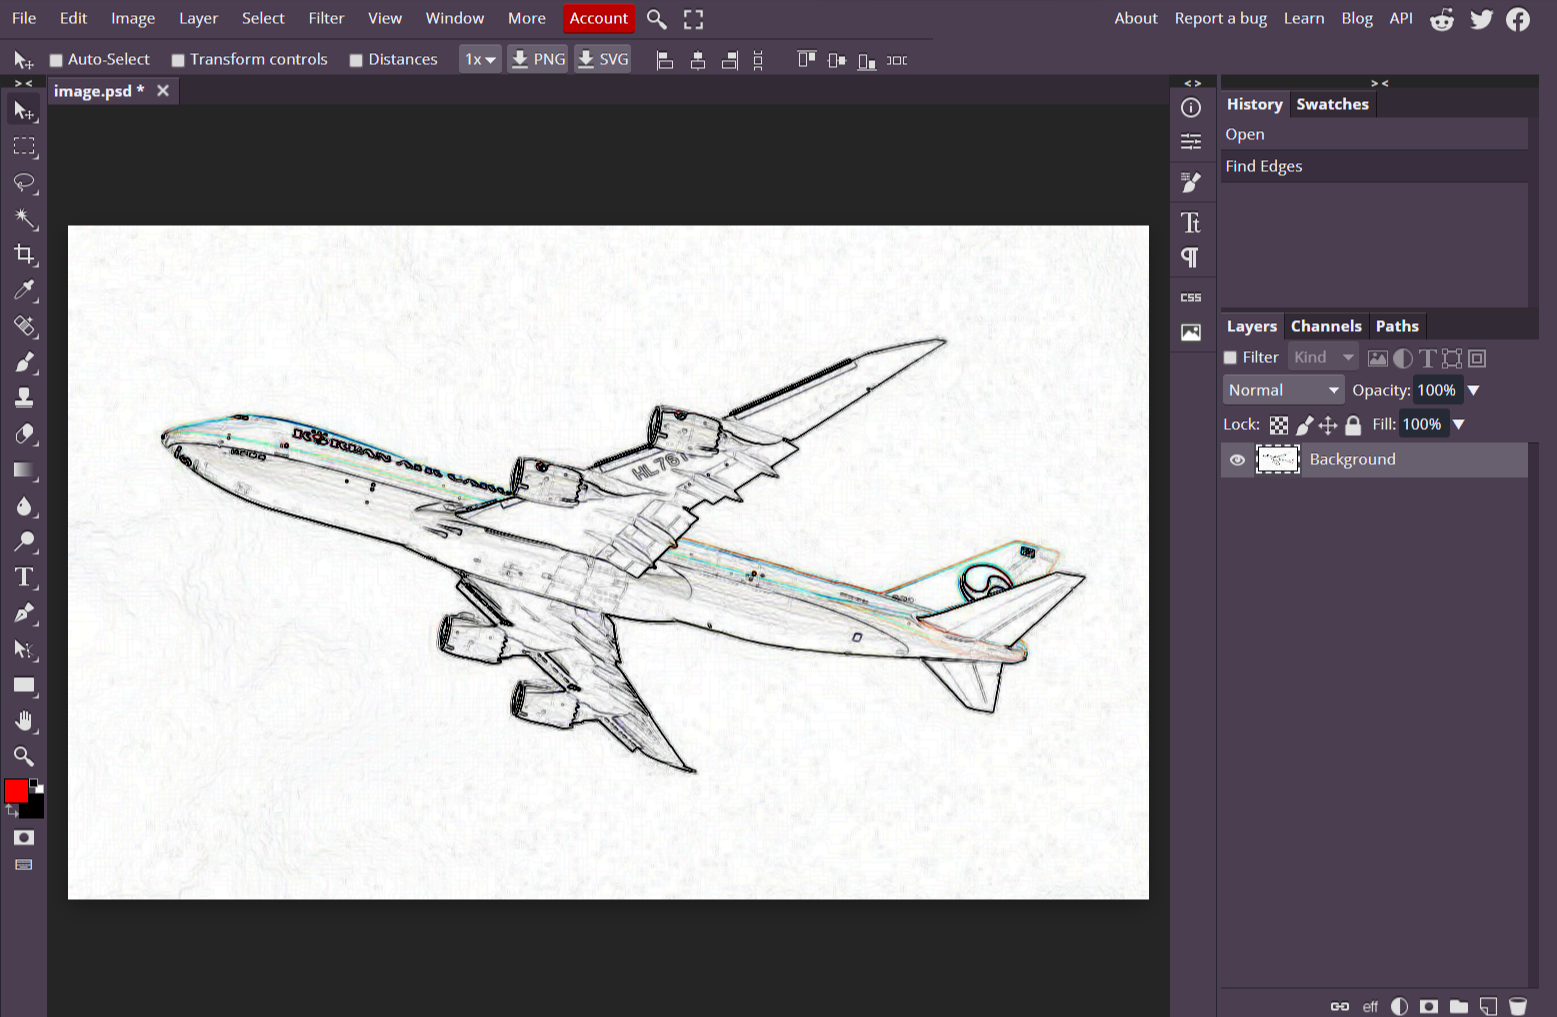Image resolution: width=1557 pixels, height=1017 pixels.
Task: Toggle lock transparent pixels
Action: (1279, 426)
